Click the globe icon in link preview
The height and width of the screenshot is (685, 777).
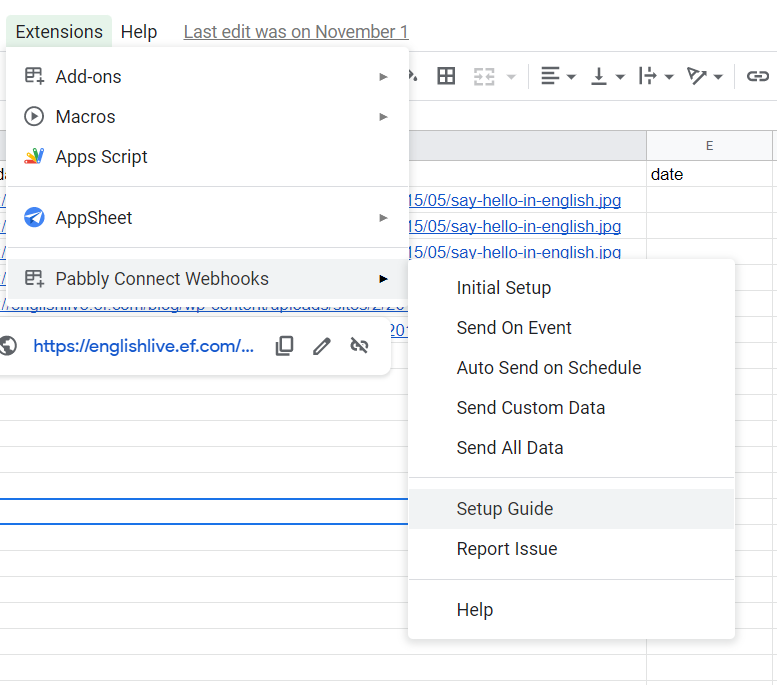coord(8,346)
